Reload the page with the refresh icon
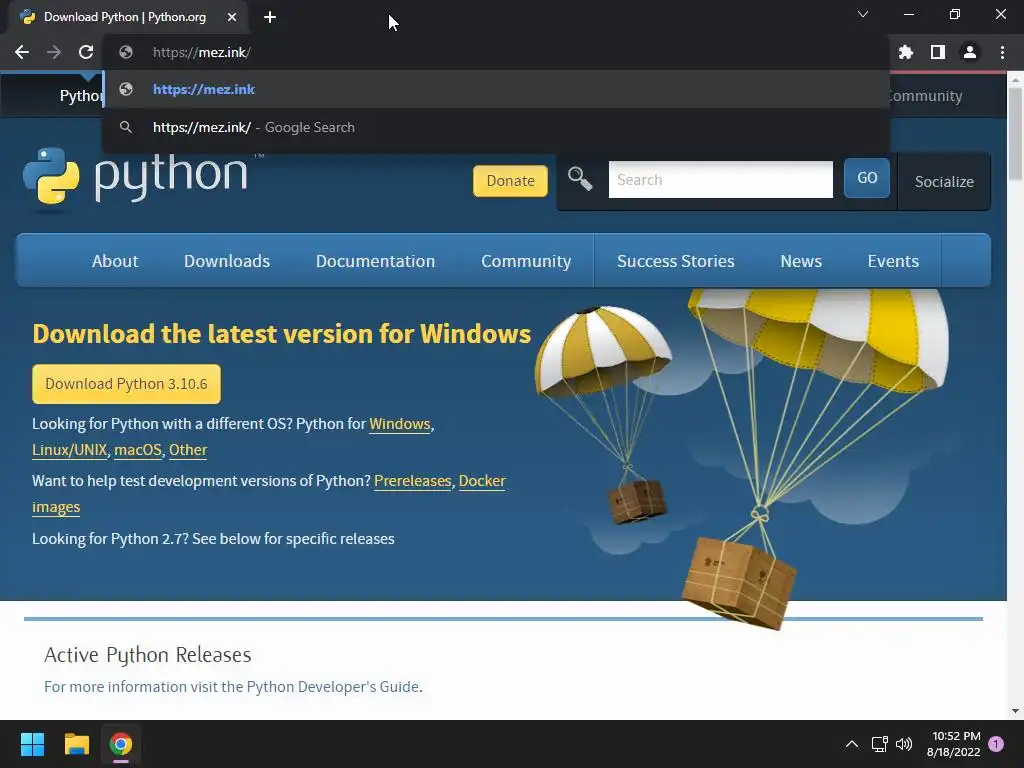Image resolution: width=1024 pixels, height=768 pixels. click(x=86, y=52)
